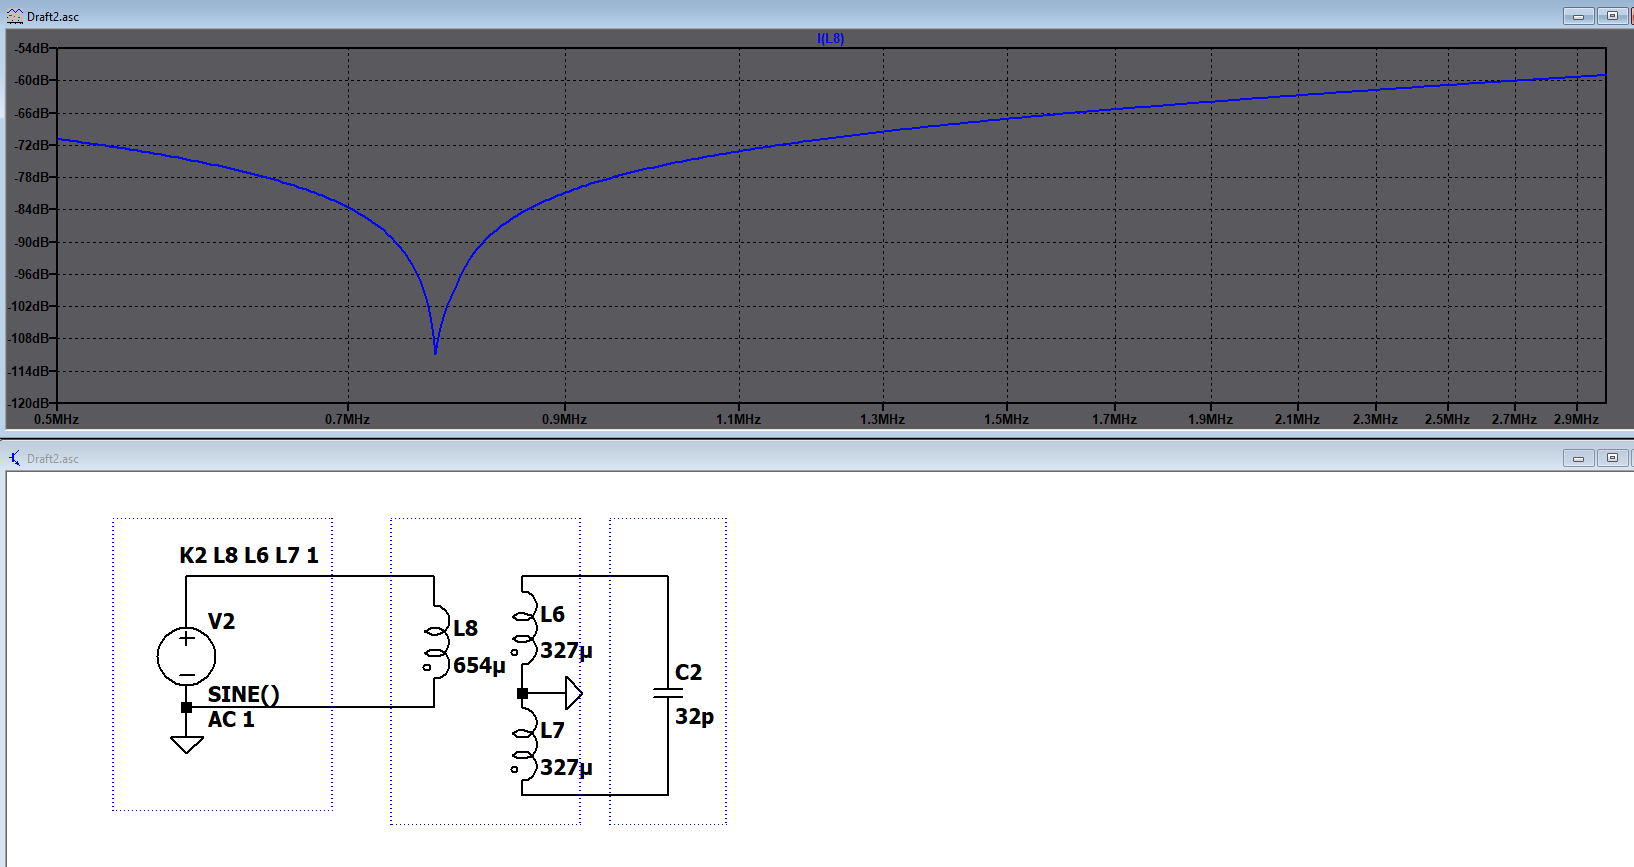Image resolution: width=1634 pixels, height=867 pixels.
Task: Click the 654µ value of L8
Action: tap(479, 666)
